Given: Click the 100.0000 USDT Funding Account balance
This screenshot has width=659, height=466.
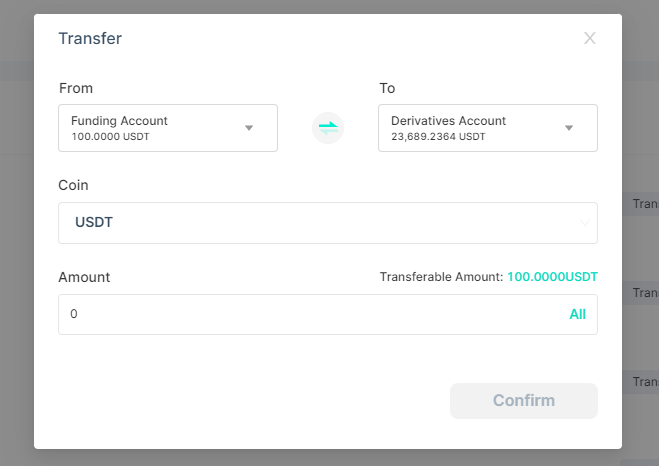Looking at the screenshot, I should coord(110,137).
